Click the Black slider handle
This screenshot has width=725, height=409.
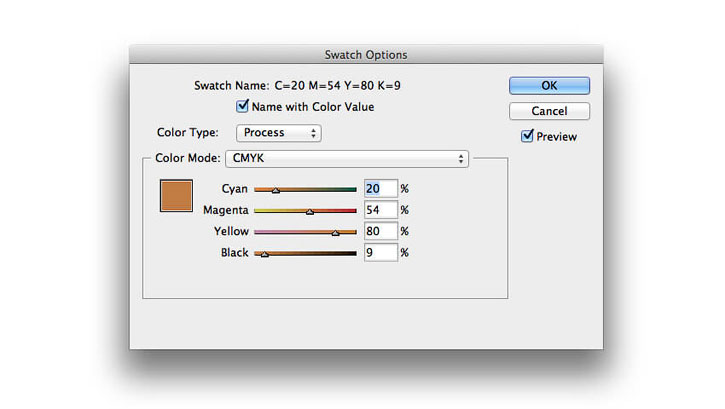[264, 254]
